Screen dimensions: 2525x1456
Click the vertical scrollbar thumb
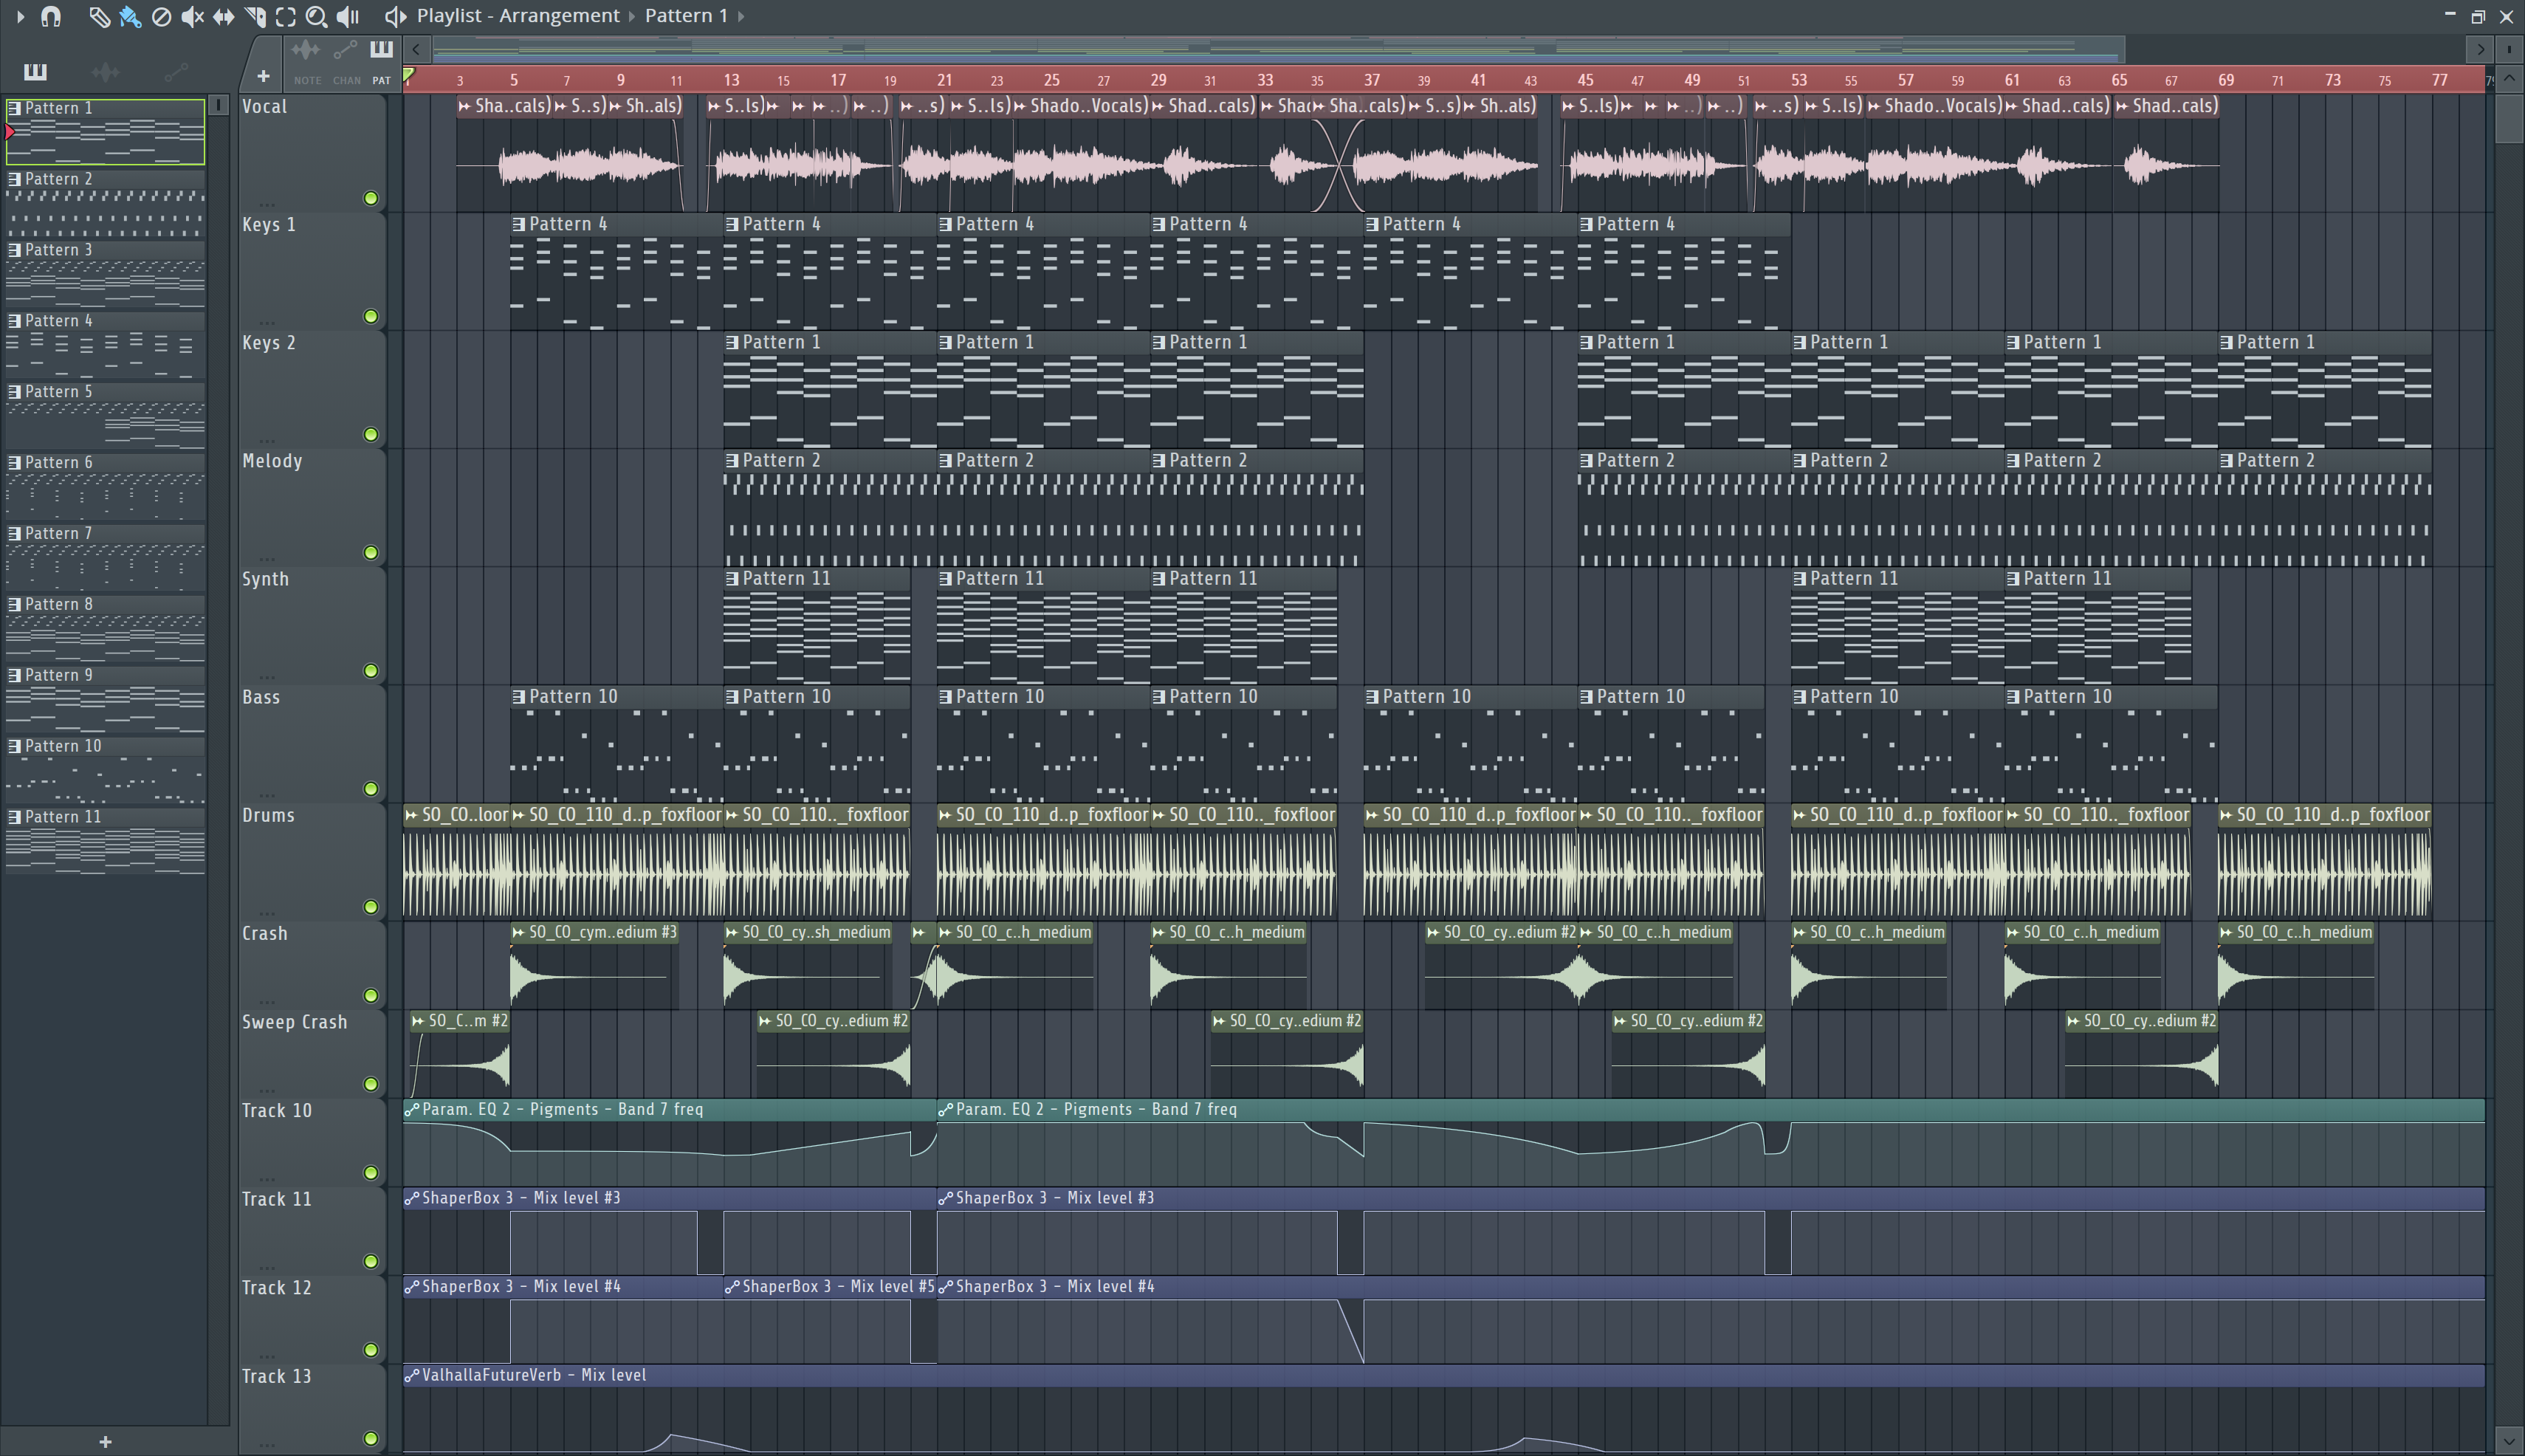[x=2509, y=120]
